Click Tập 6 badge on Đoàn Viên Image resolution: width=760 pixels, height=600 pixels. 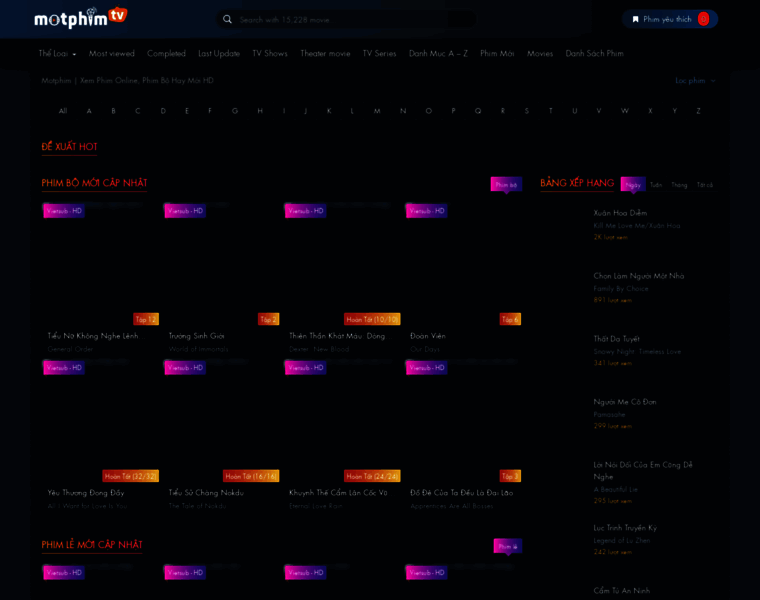pyautogui.click(x=510, y=319)
